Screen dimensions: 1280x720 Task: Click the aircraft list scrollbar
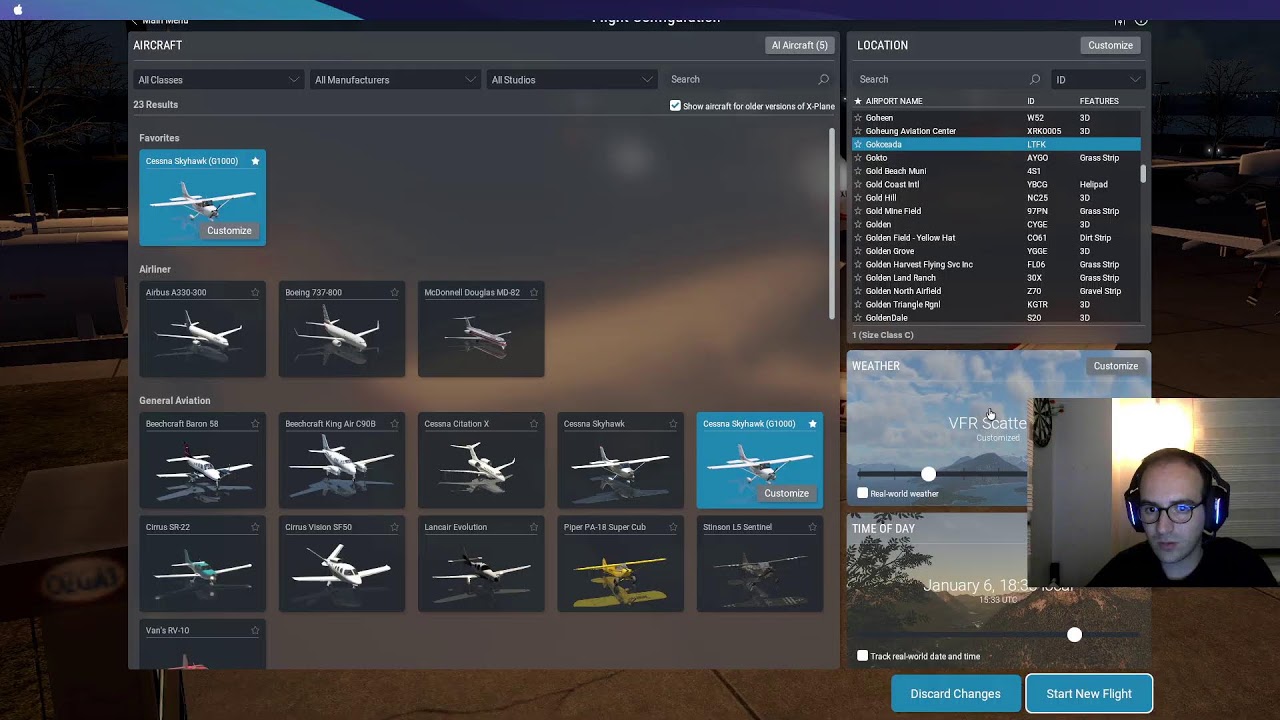point(832,224)
